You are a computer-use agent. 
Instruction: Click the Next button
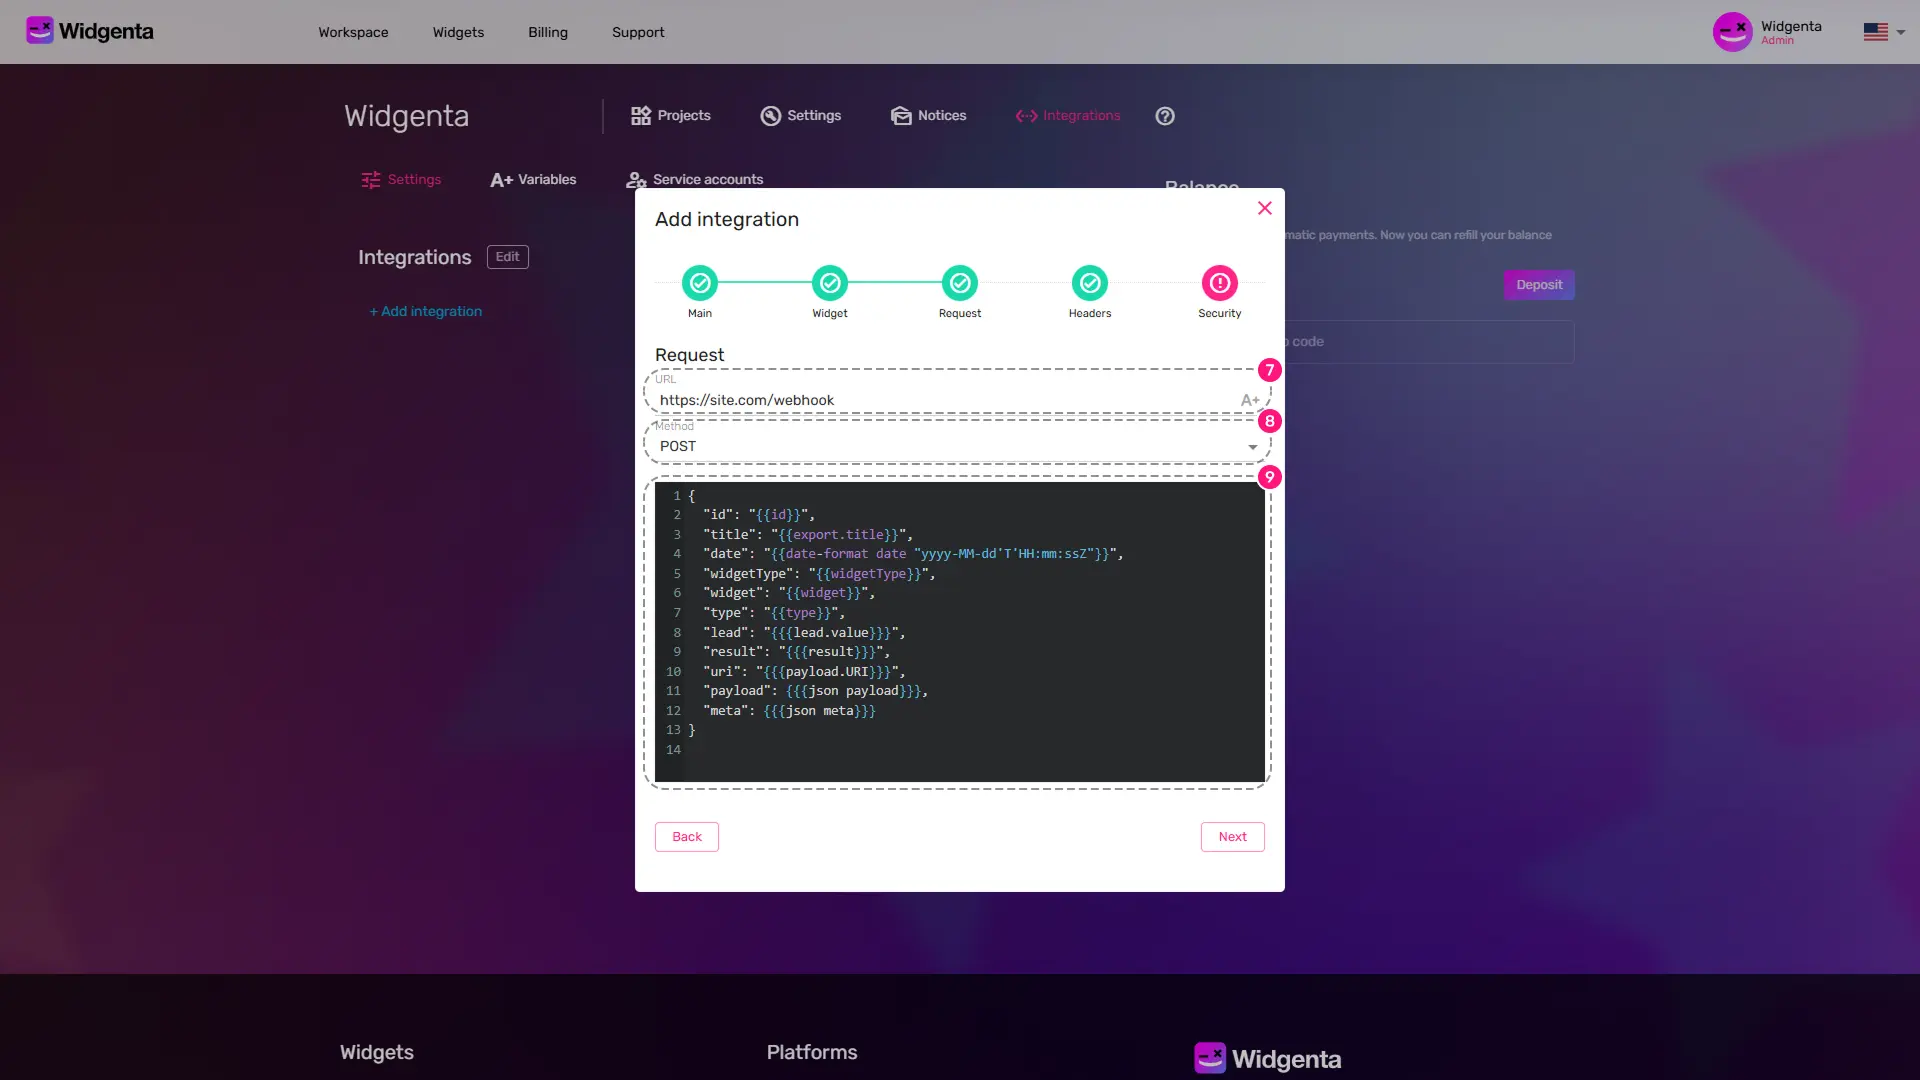click(x=1232, y=836)
